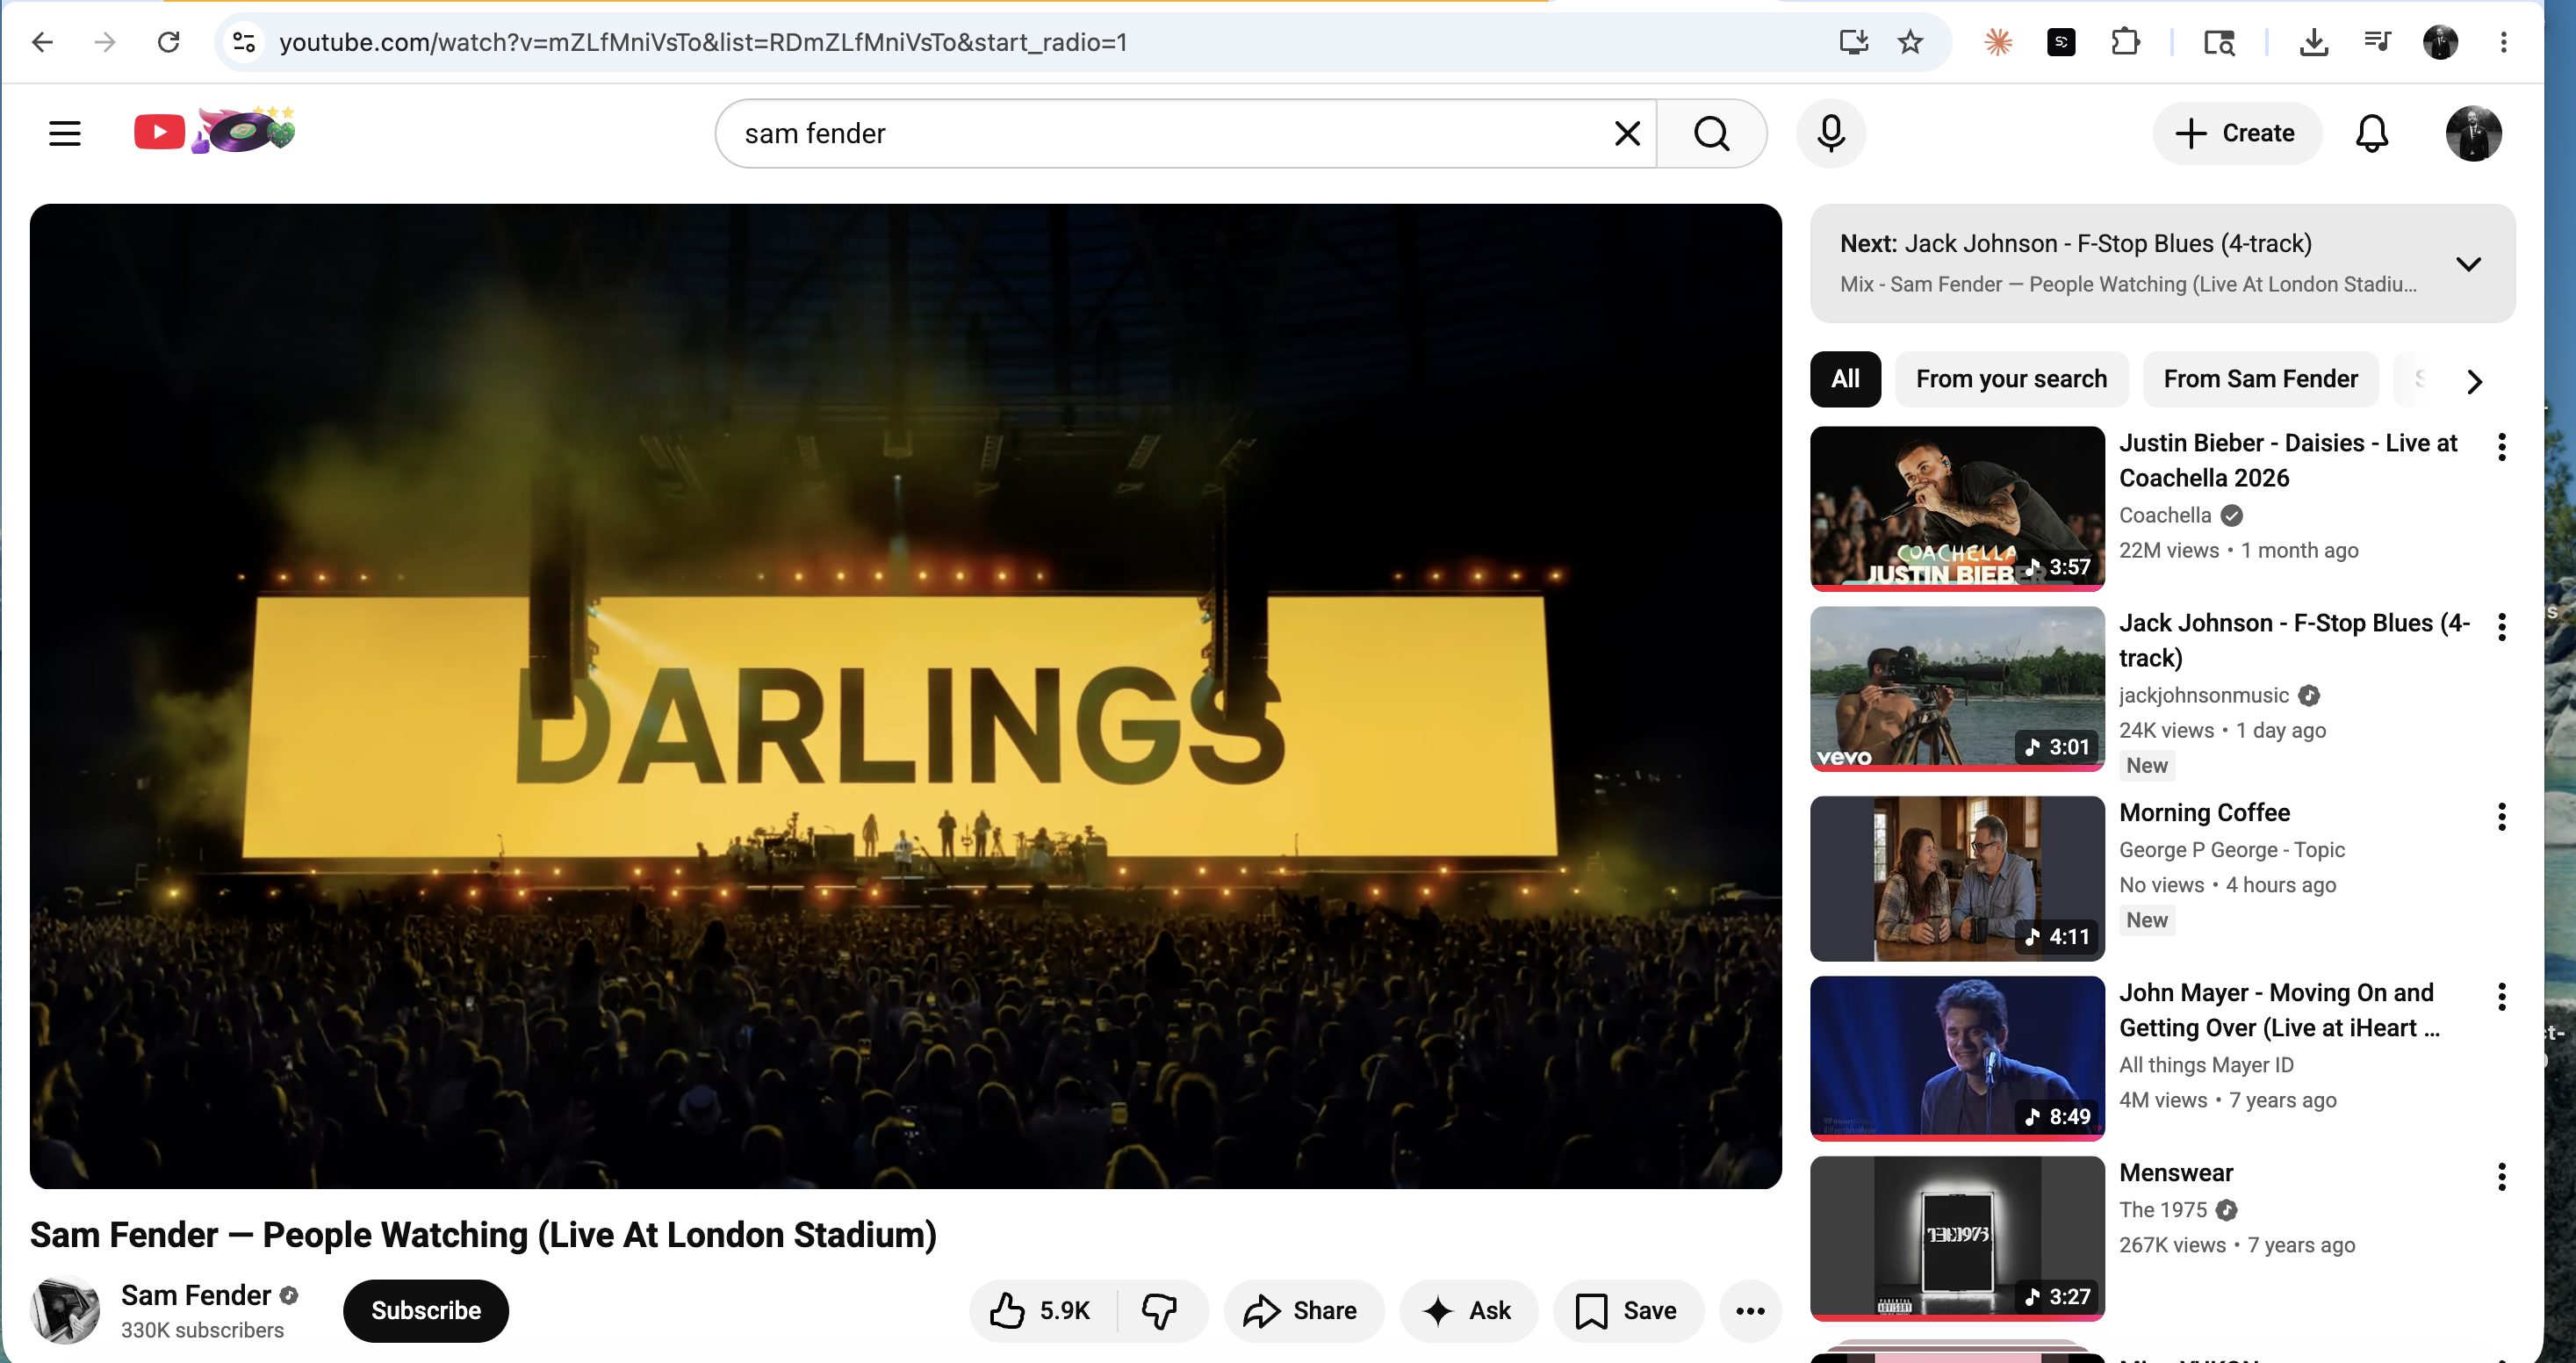Open Jack Johnson F-Stop Blues thumbnail
2576x1363 pixels.
pyautogui.click(x=1957, y=688)
